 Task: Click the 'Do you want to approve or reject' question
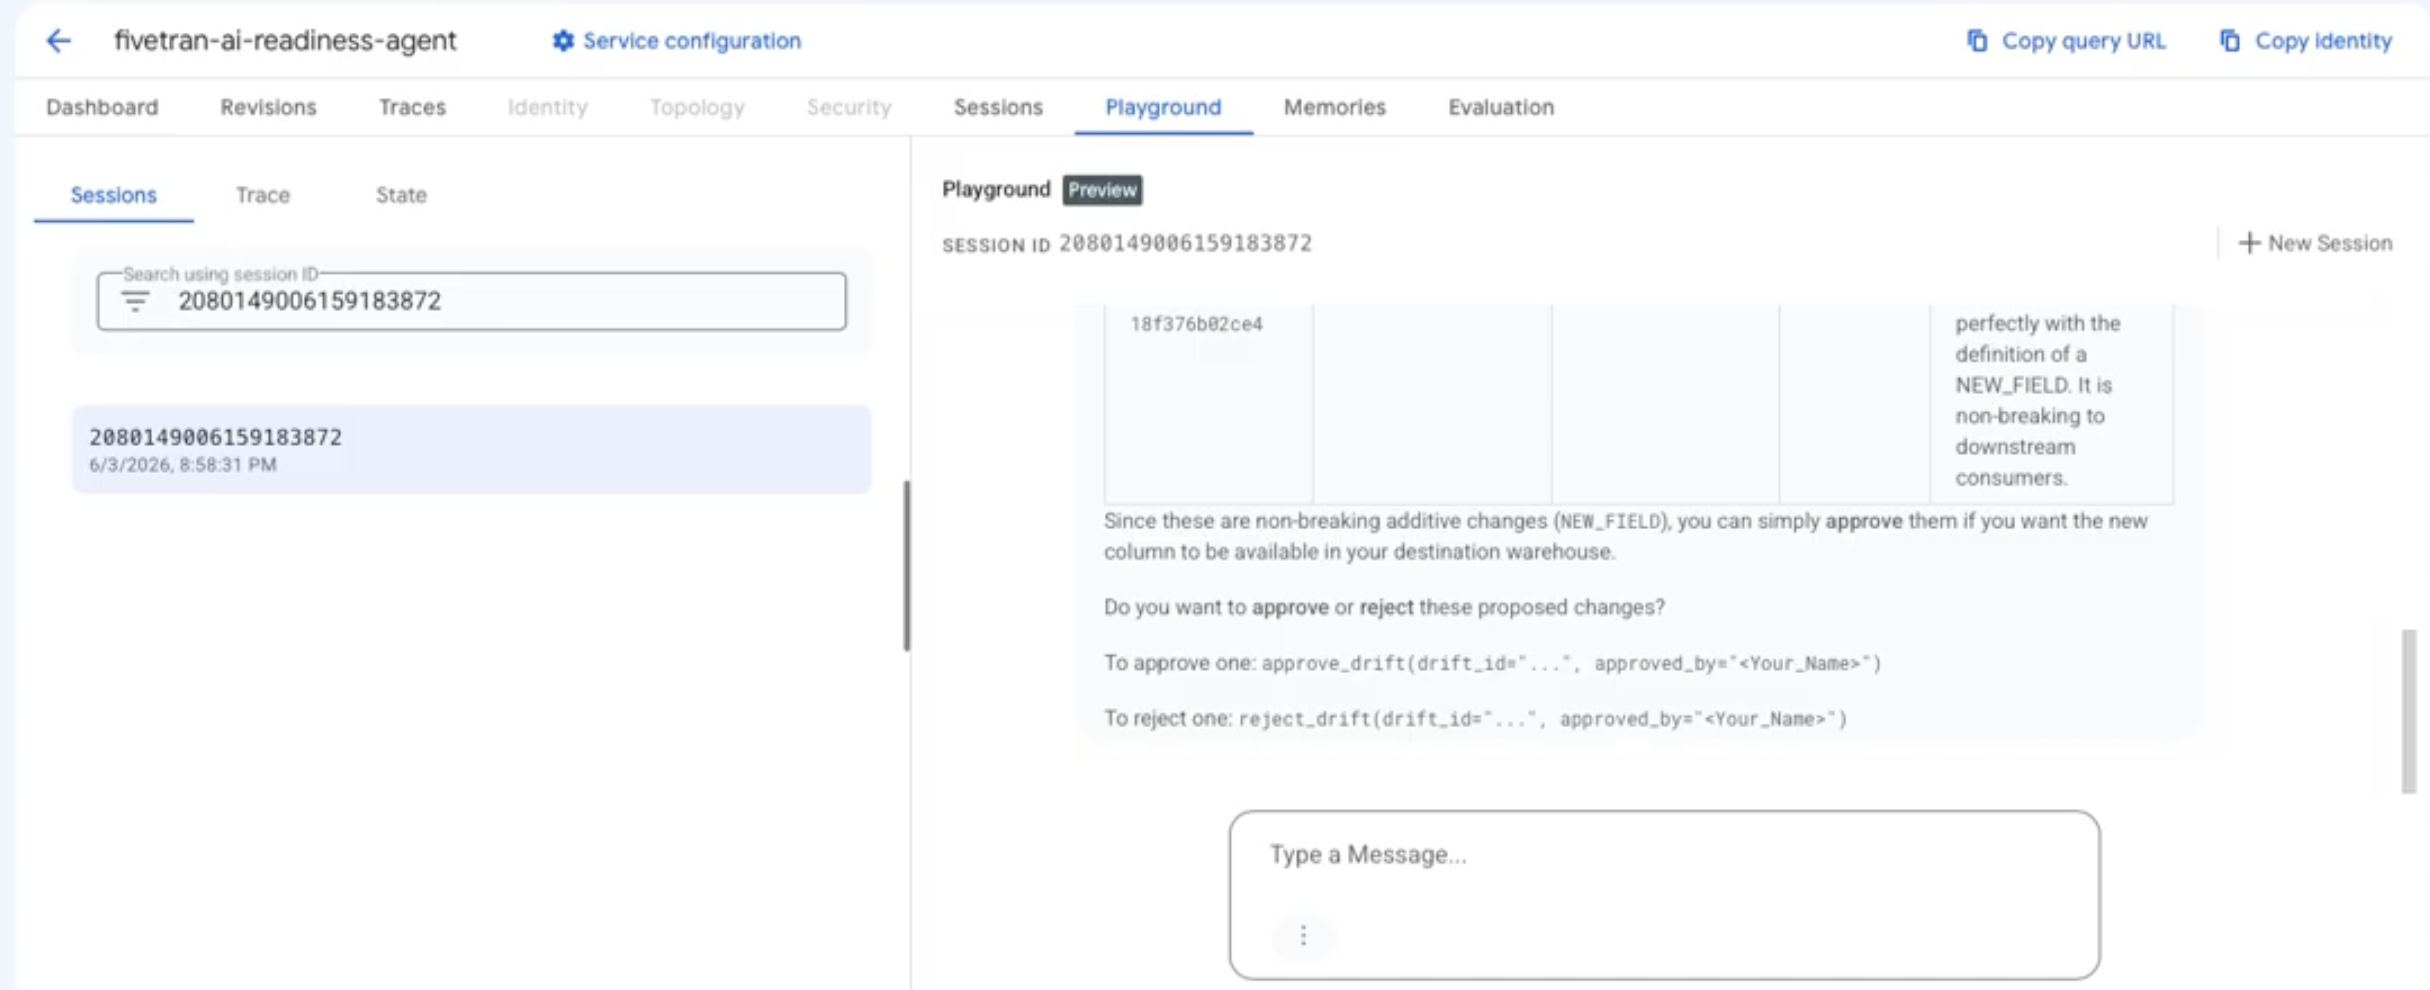click(x=1384, y=607)
